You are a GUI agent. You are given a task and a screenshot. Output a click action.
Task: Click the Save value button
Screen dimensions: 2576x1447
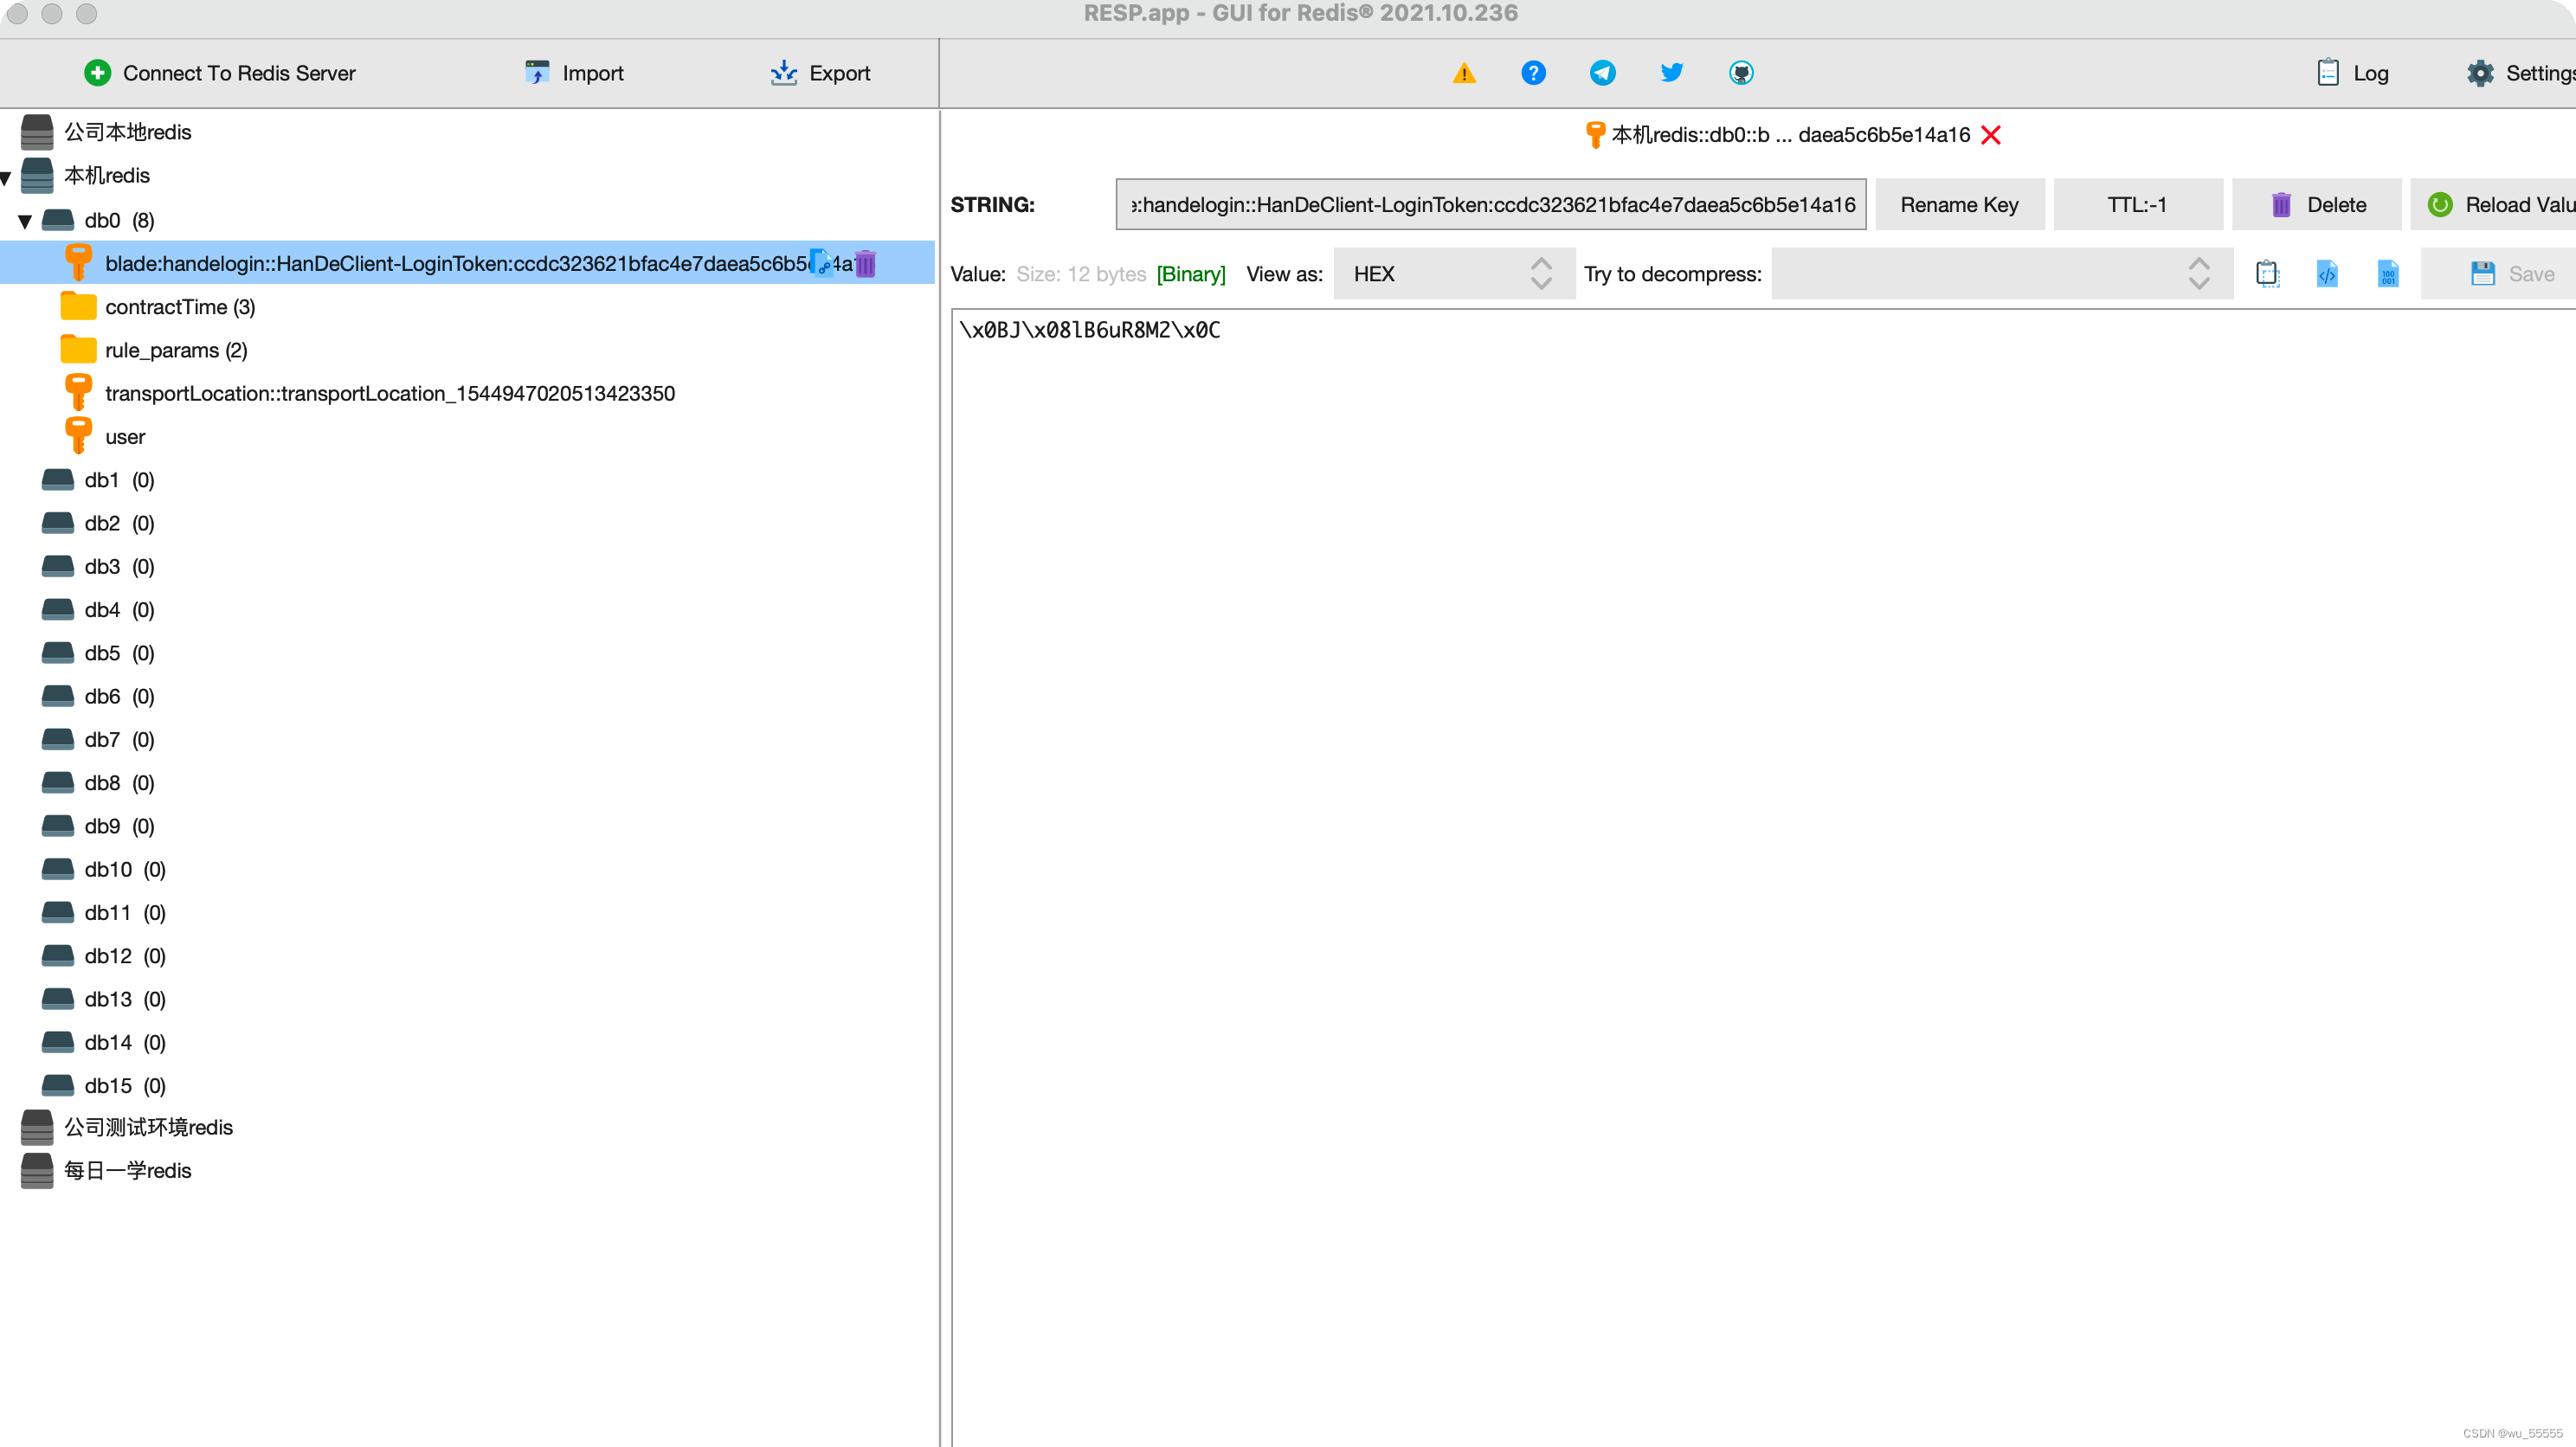point(2498,274)
